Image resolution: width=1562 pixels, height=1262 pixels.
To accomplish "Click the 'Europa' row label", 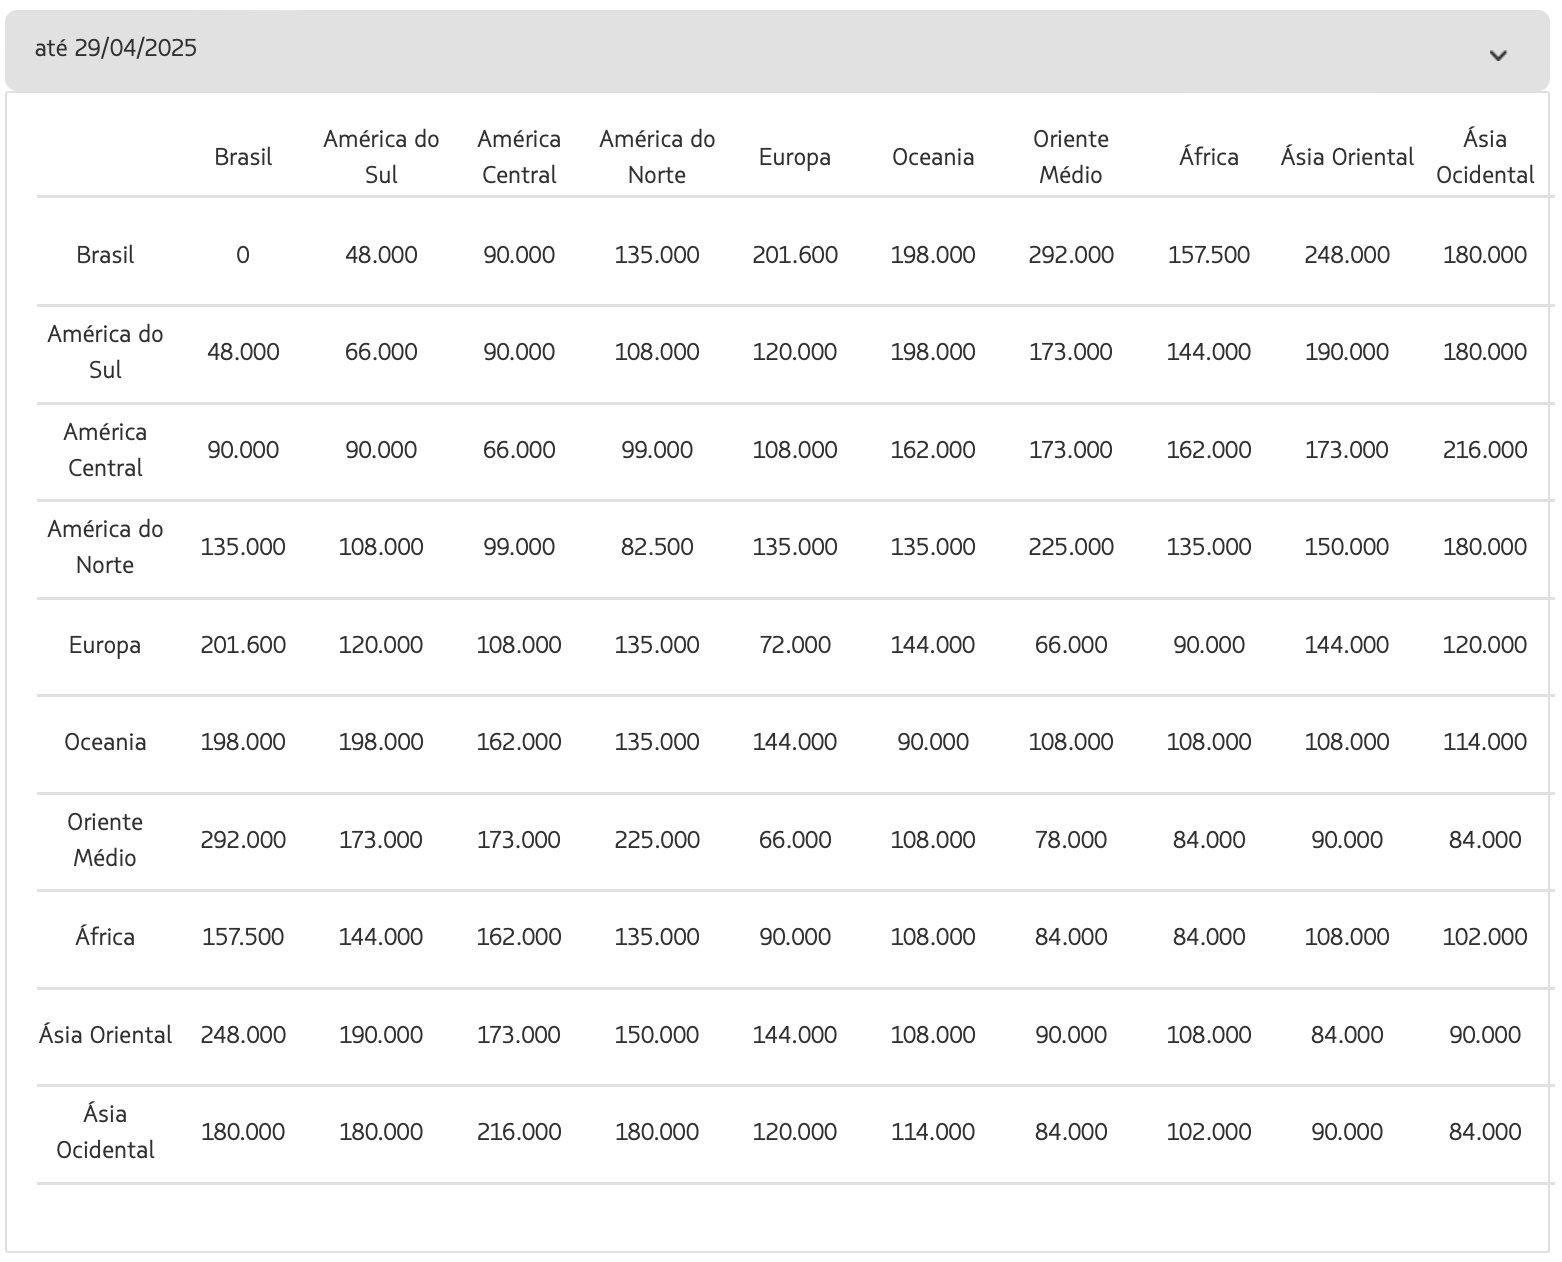I will pos(105,645).
